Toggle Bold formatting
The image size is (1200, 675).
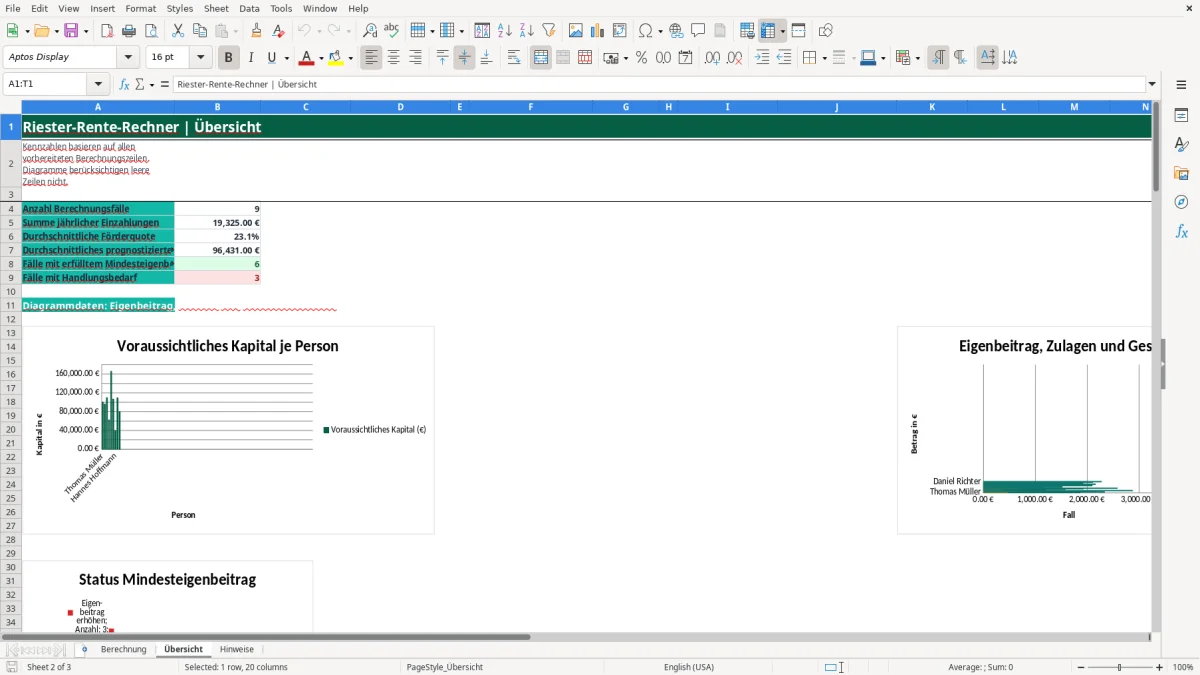point(229,58)
